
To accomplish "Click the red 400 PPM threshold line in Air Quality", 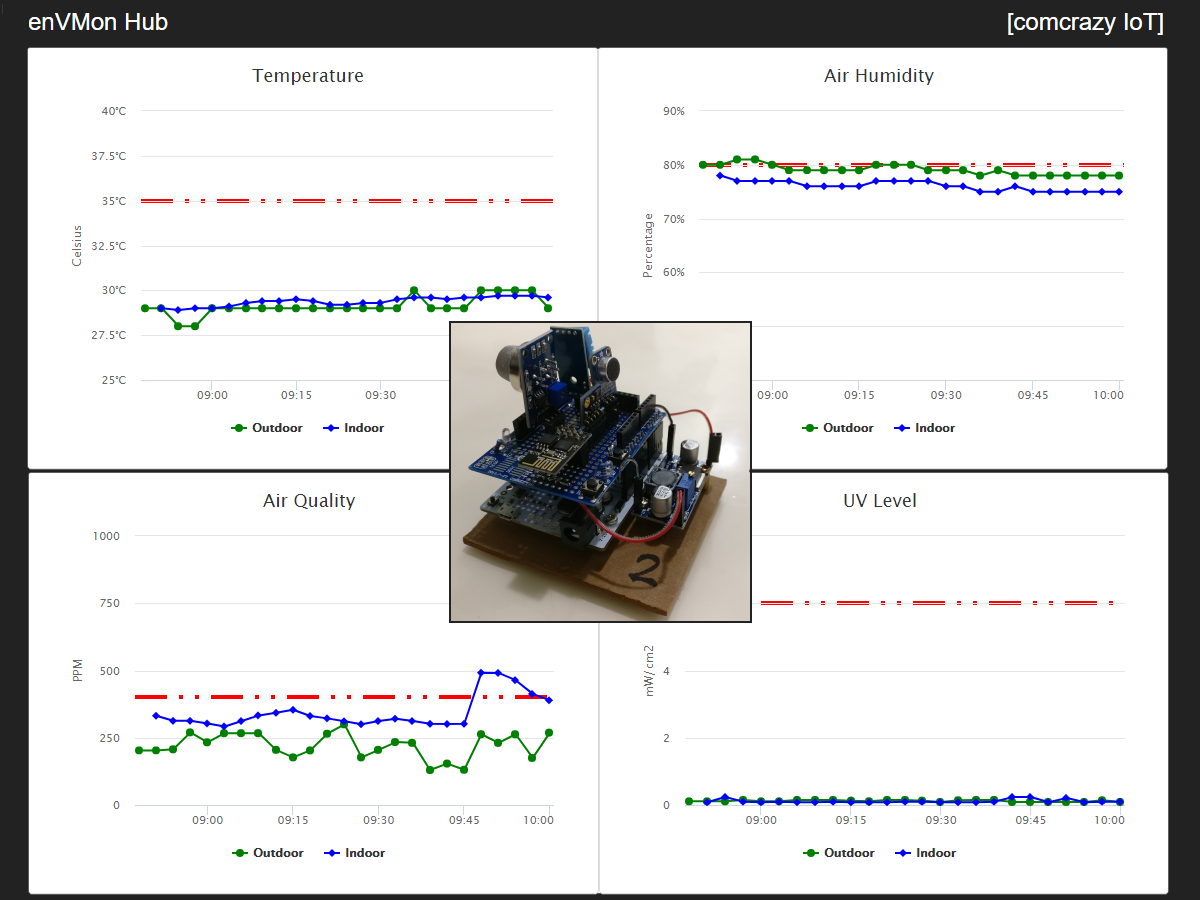I will tap(340, 696).
